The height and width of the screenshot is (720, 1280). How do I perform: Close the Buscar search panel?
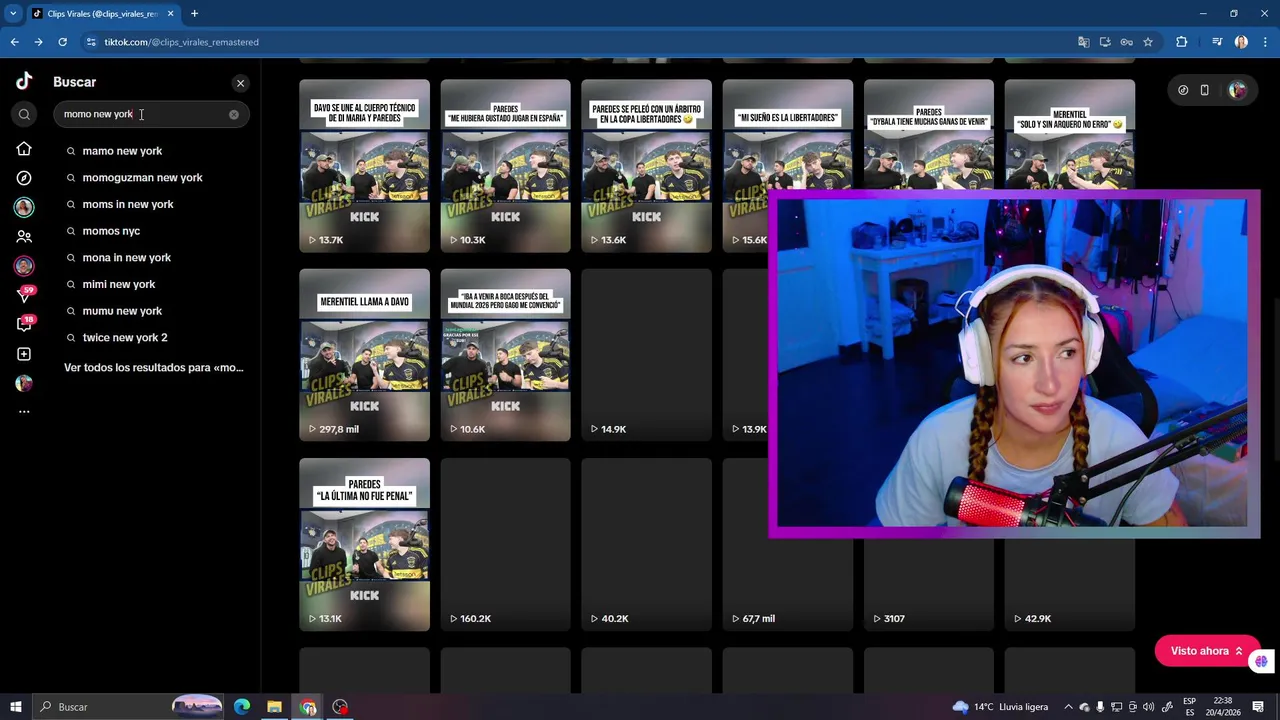pyautogui.click(x=240, y=83)
